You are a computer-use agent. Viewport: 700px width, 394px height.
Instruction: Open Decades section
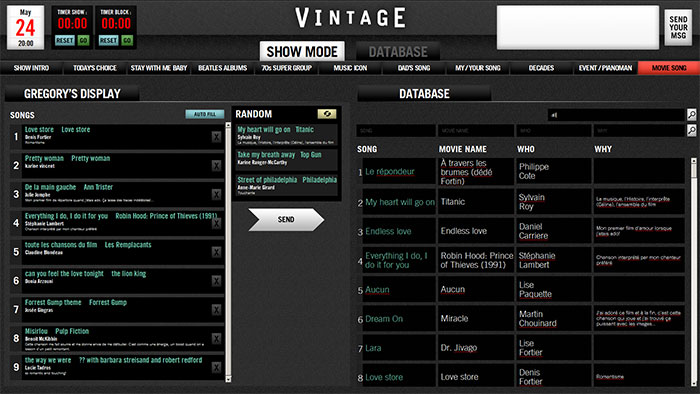541,68
